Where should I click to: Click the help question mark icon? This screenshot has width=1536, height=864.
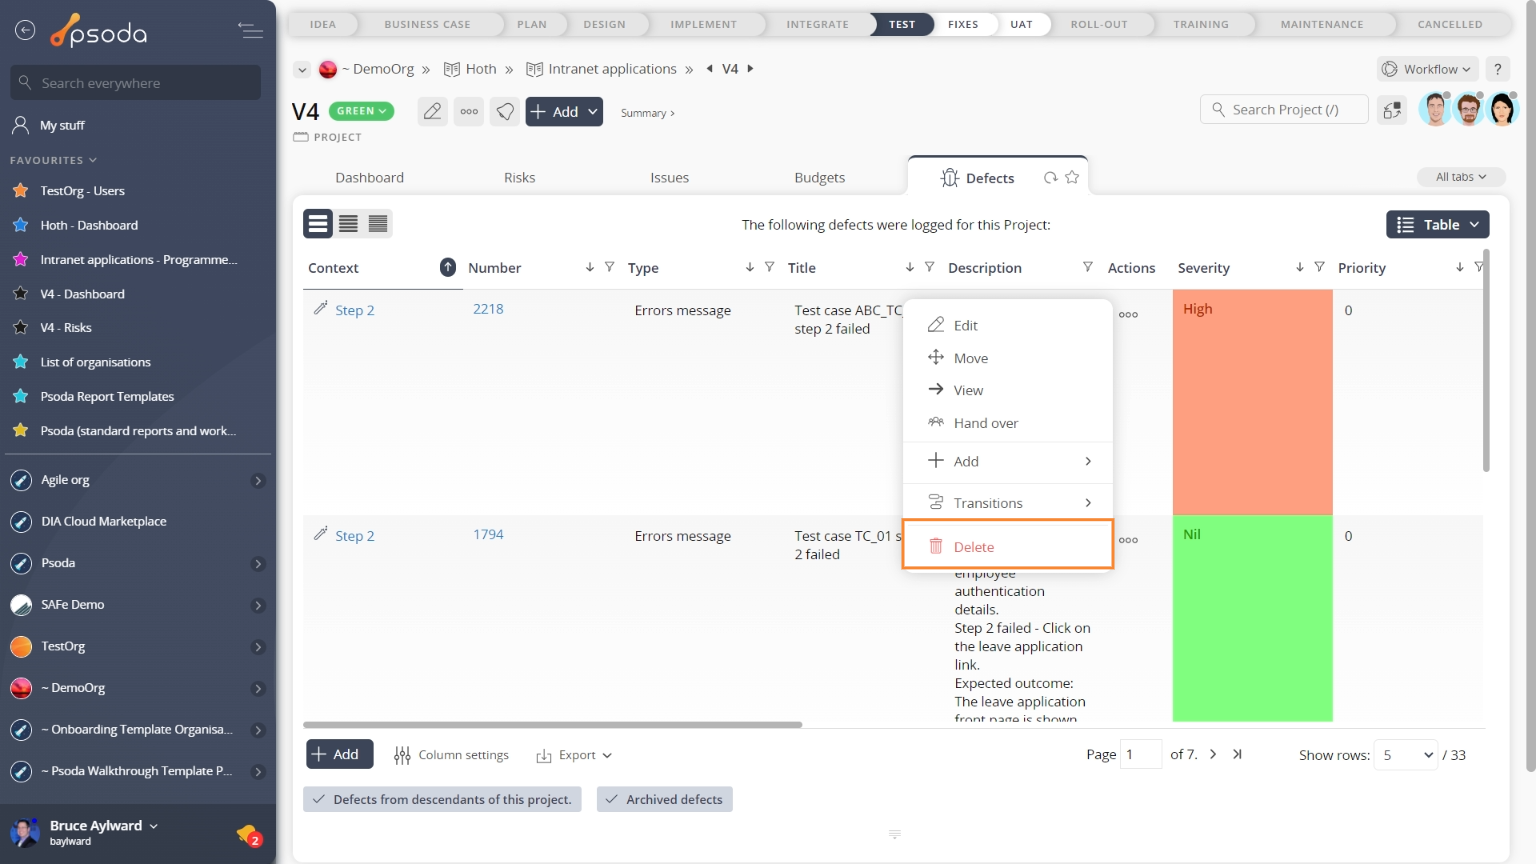click(1497, 69)
